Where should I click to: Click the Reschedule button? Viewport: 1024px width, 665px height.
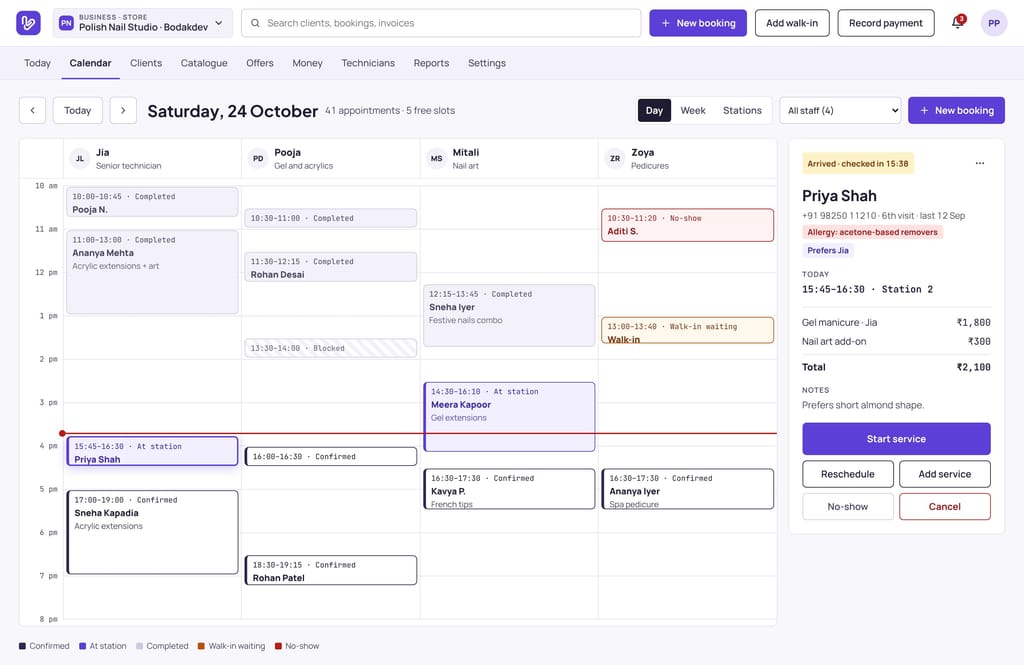pyautogui.click(x=848, y=474)
